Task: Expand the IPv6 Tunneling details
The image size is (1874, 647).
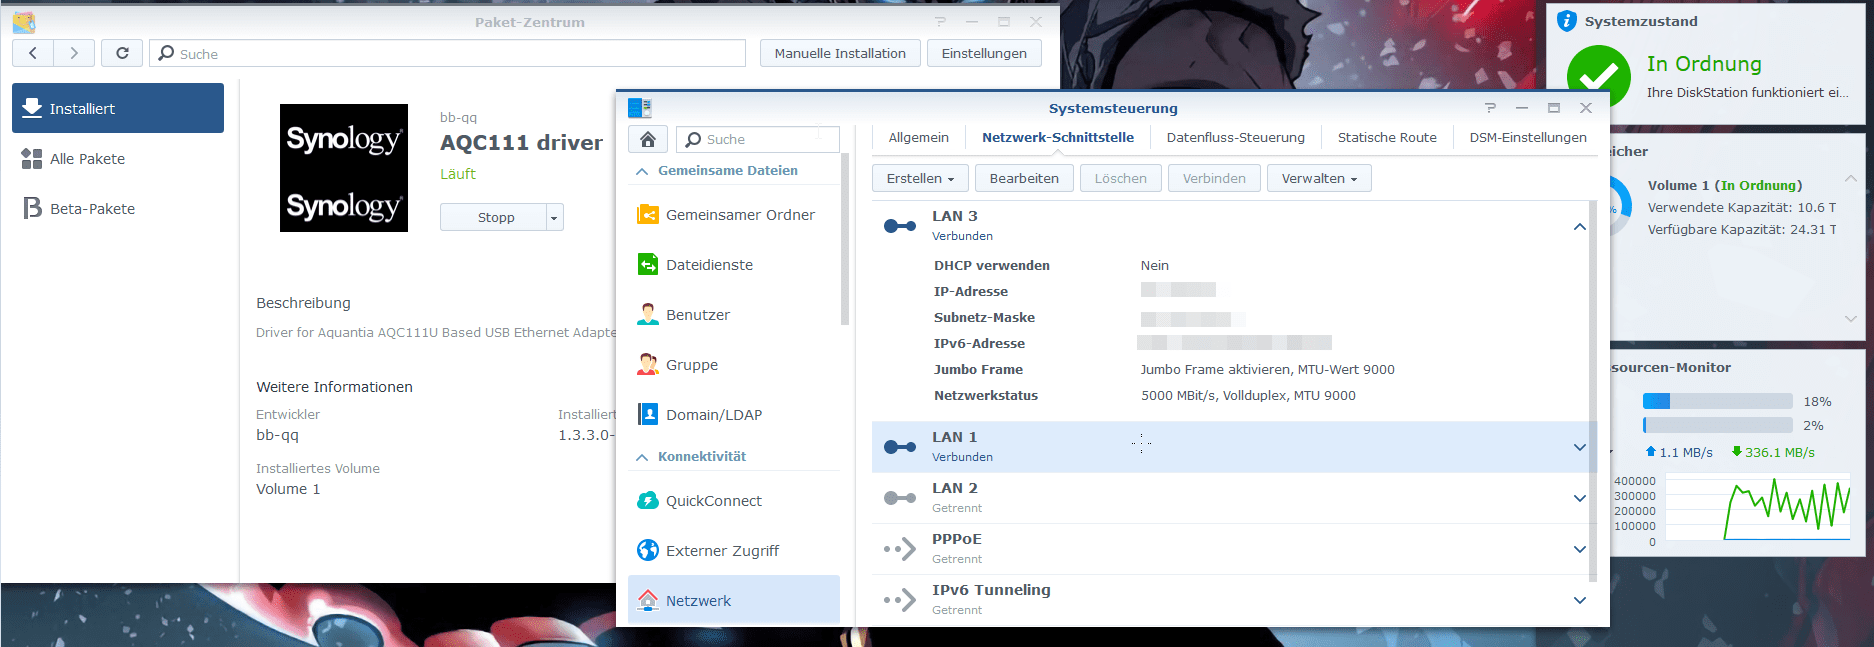Action: [1580, 600]
